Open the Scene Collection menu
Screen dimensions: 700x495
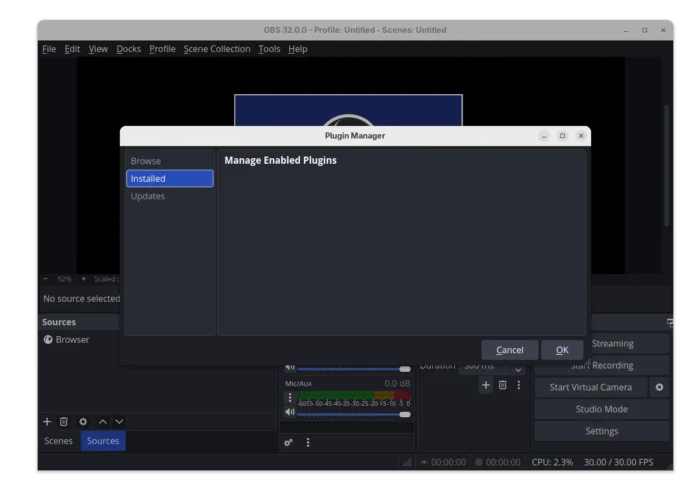pos(217,49)
